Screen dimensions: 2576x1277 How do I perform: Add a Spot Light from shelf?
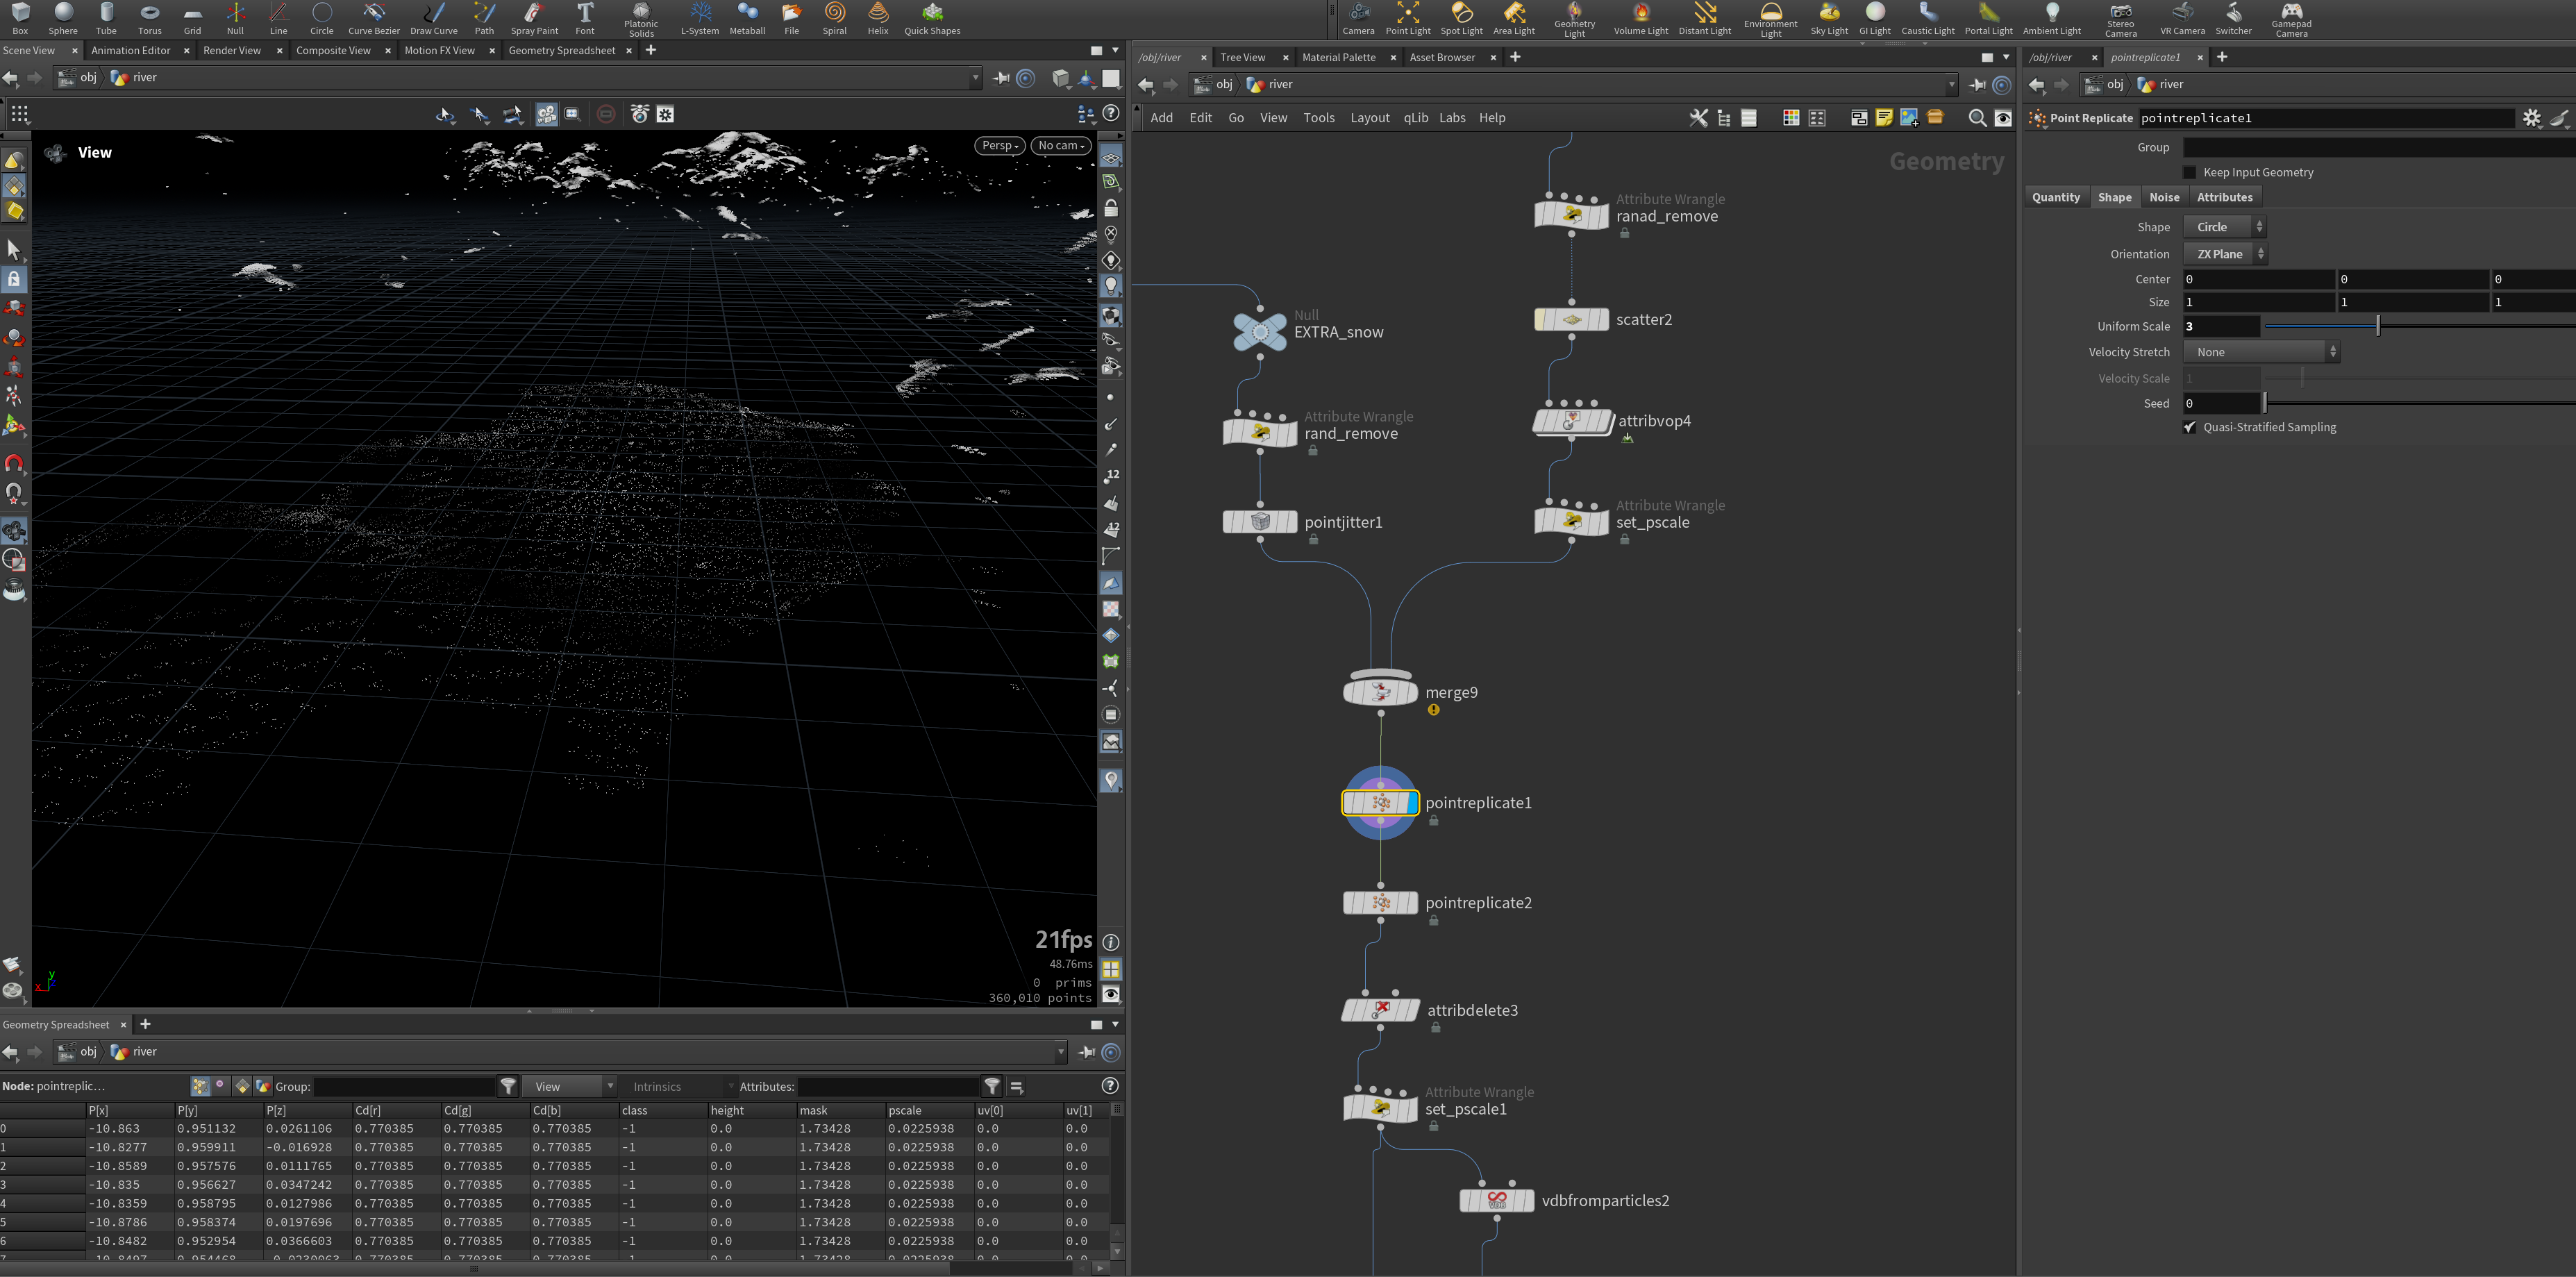[x=1461, y=19]
